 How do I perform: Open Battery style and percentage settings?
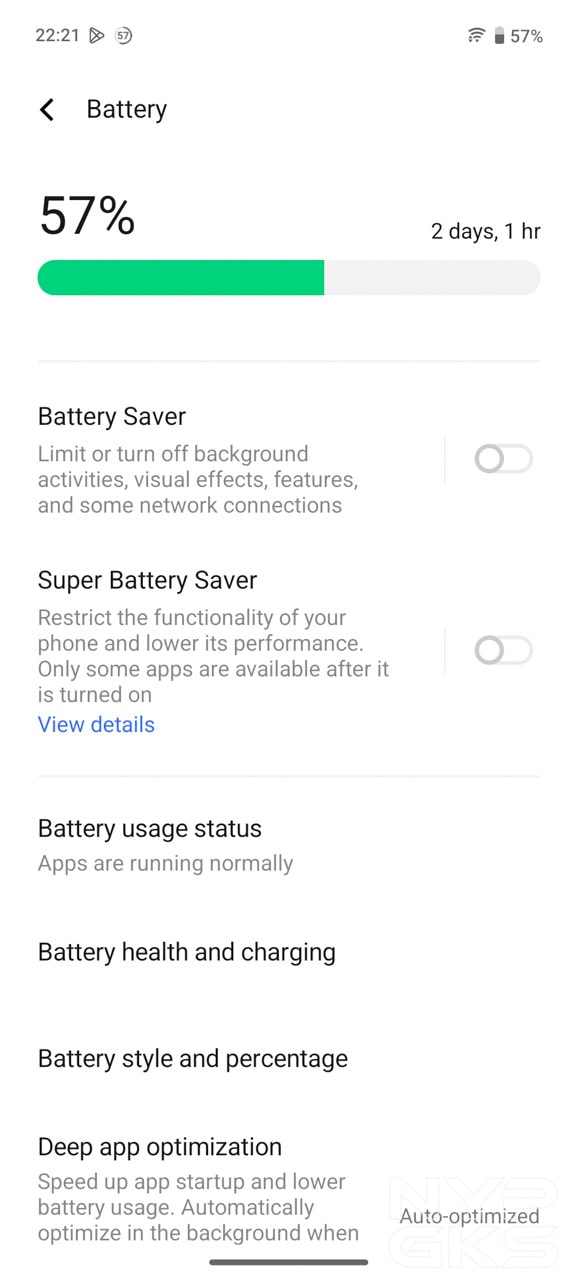click(192, 1058)
